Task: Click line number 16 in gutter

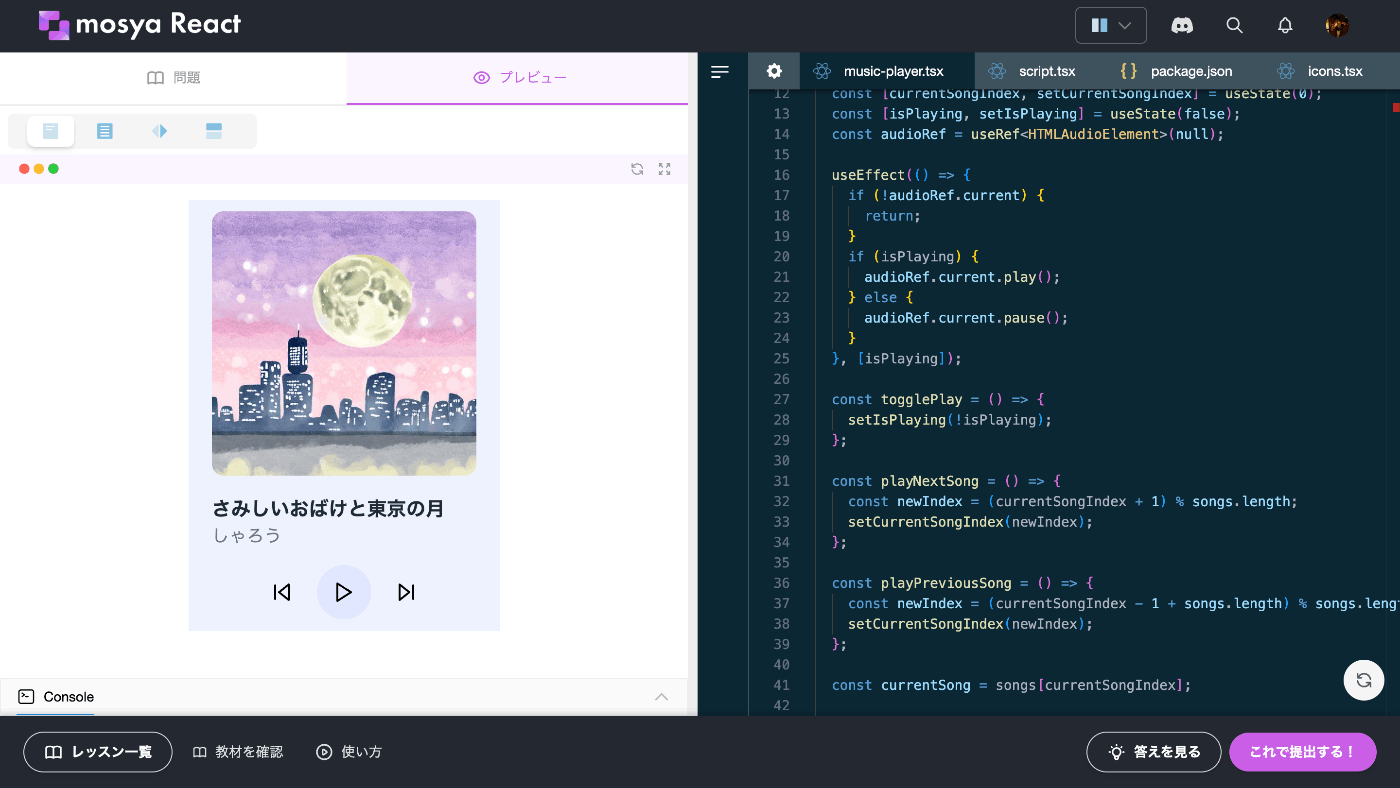Action: [x=781, y=175]
